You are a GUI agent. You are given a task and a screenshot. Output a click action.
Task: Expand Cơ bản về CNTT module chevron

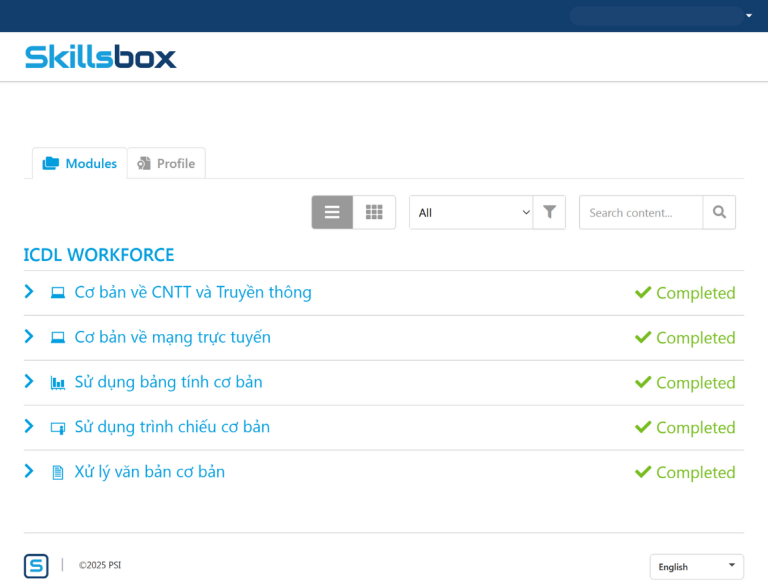click(29, 292)
